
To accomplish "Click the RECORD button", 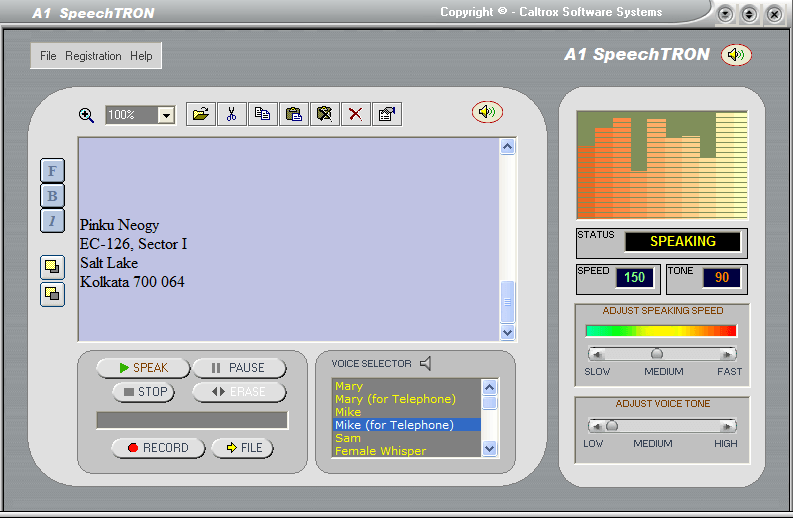I will click(x=158, y=448).
